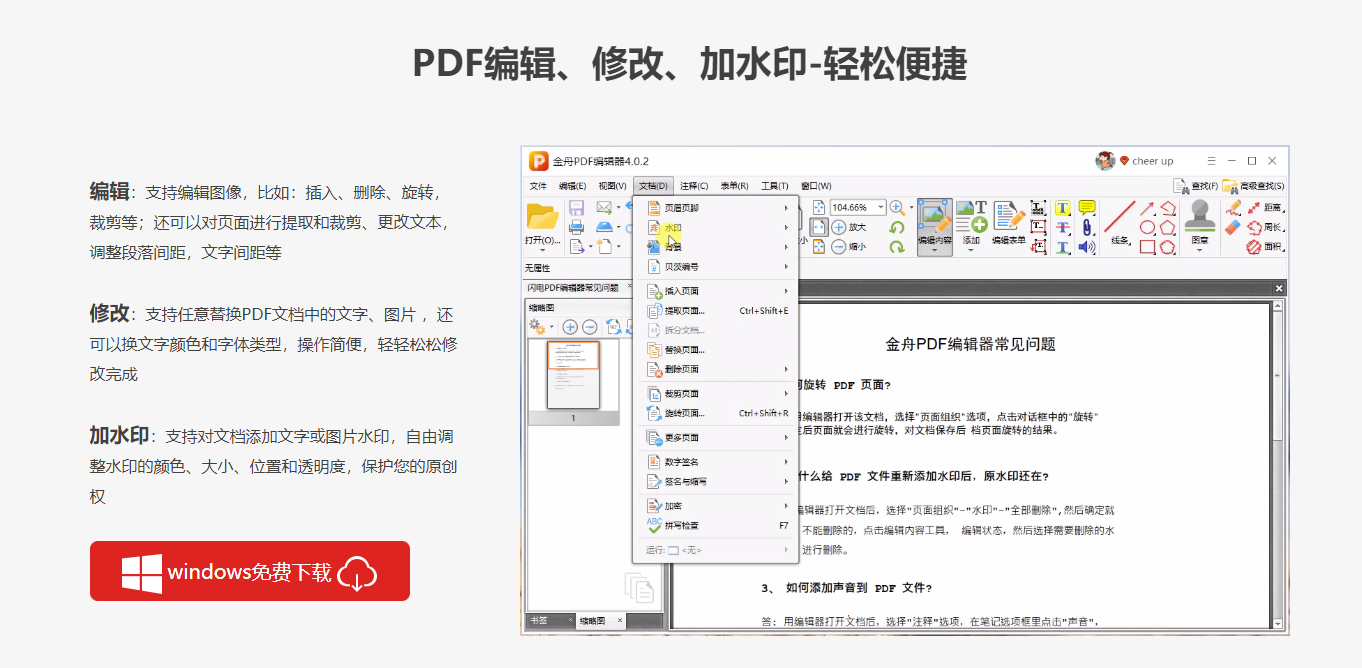
Task: Select the red oval shape tool
Action: [x=1148, y=228]
